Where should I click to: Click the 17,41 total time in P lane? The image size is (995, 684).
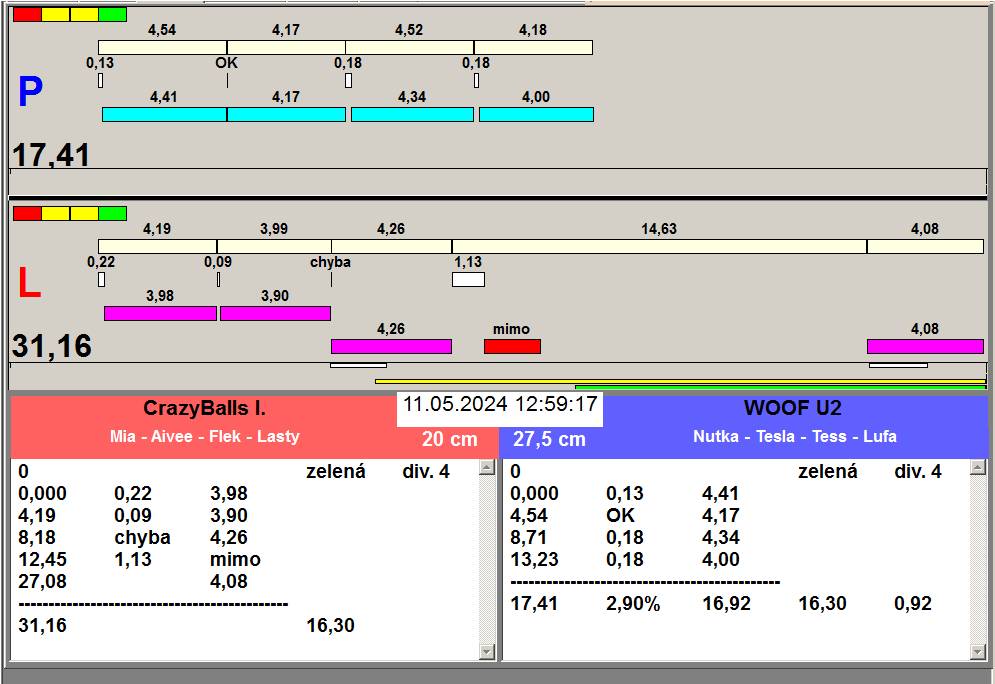[x=51, y=154]
